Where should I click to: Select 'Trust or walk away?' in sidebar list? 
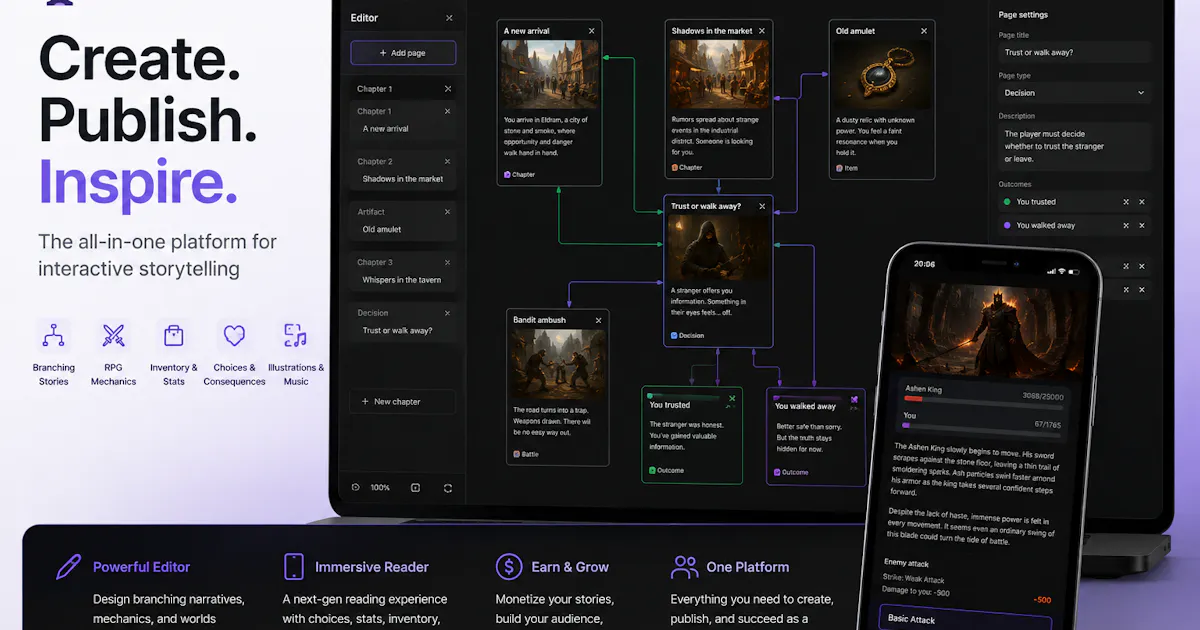398,330
